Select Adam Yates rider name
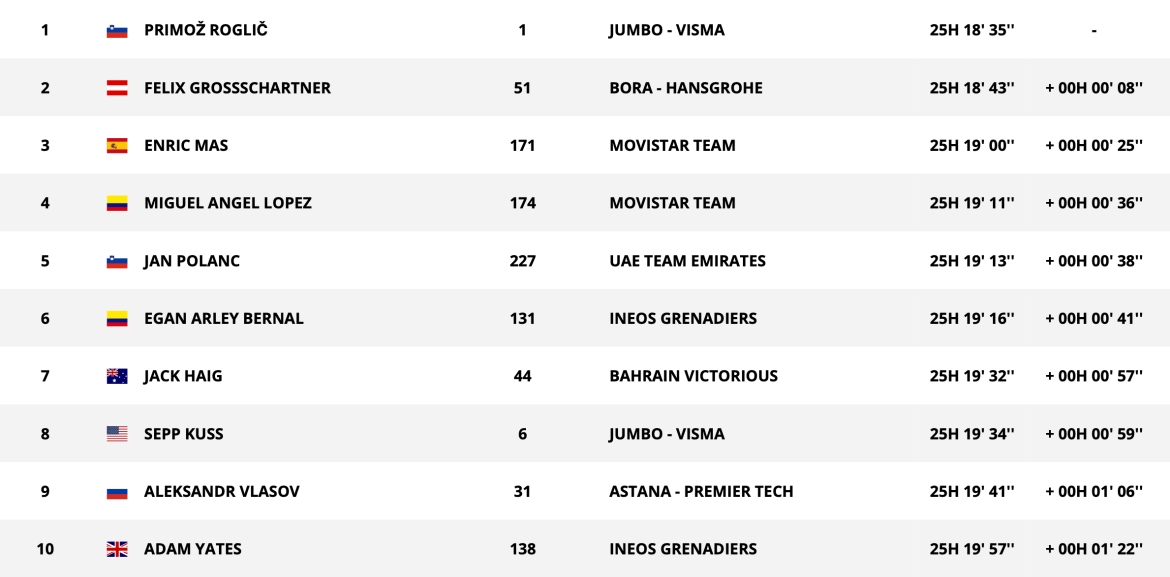The height and width of the screenshot is (577, 1170). pos(192,549)
